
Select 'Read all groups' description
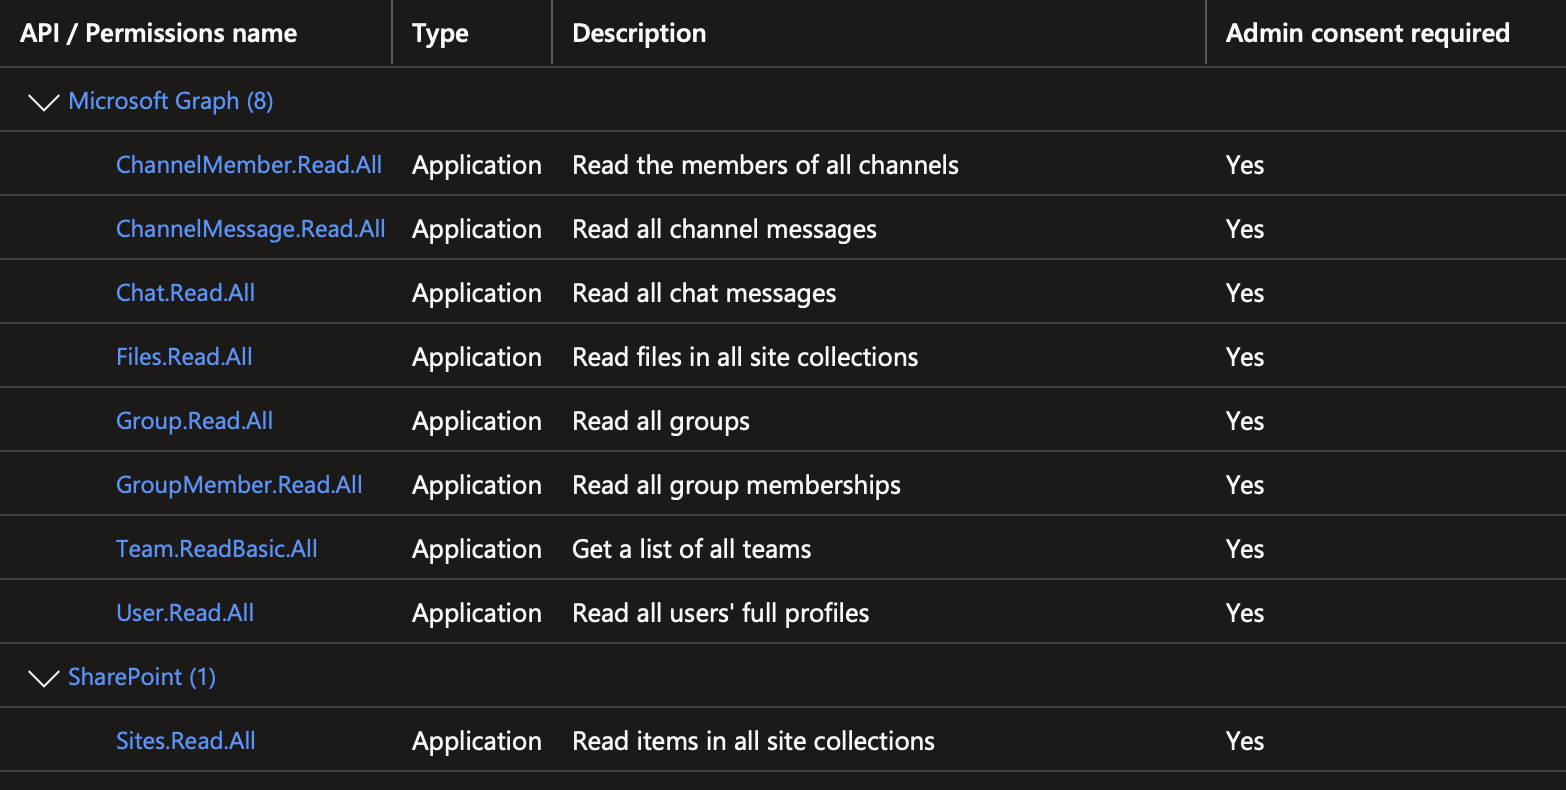[x=661, y=421]
